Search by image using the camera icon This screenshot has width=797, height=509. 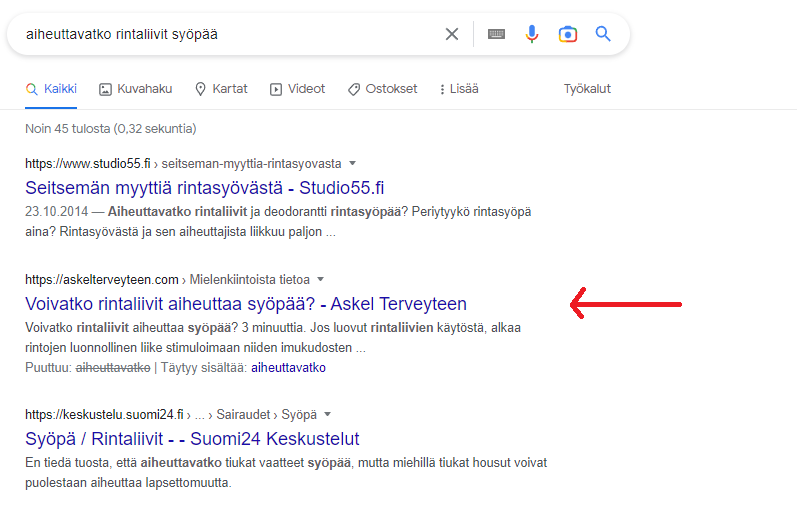[568, 34]
